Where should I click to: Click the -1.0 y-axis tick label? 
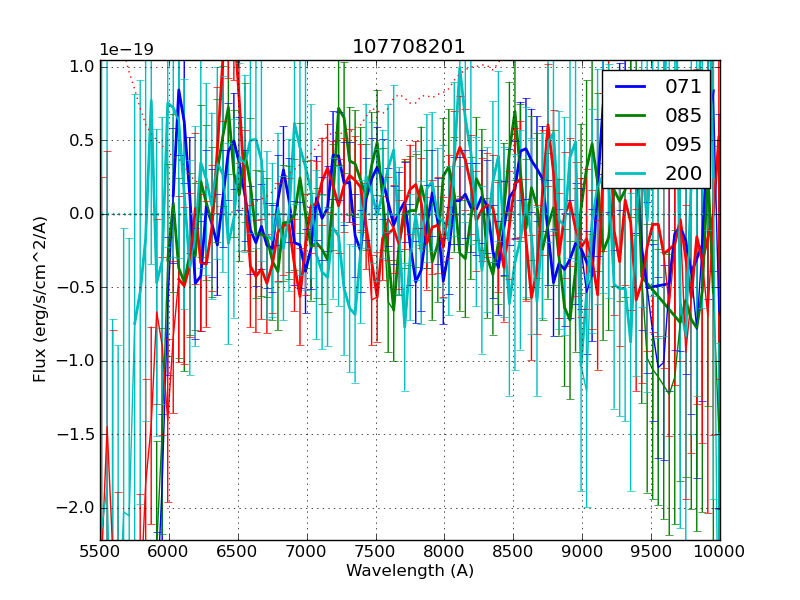77,361
